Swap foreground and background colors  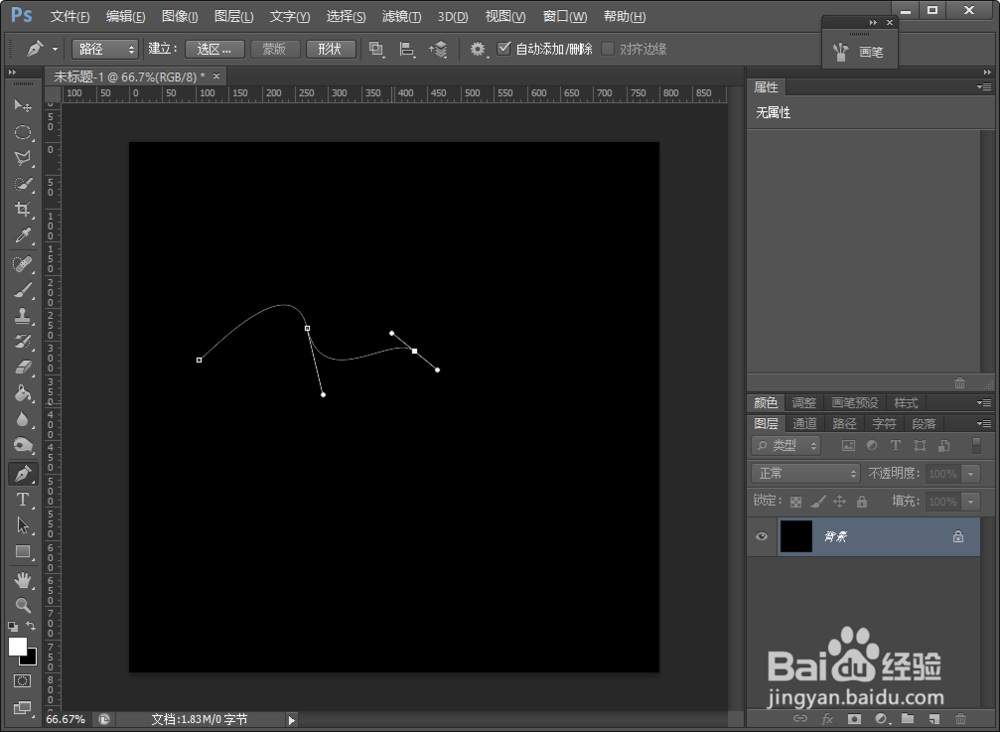(x=31, y=626)
